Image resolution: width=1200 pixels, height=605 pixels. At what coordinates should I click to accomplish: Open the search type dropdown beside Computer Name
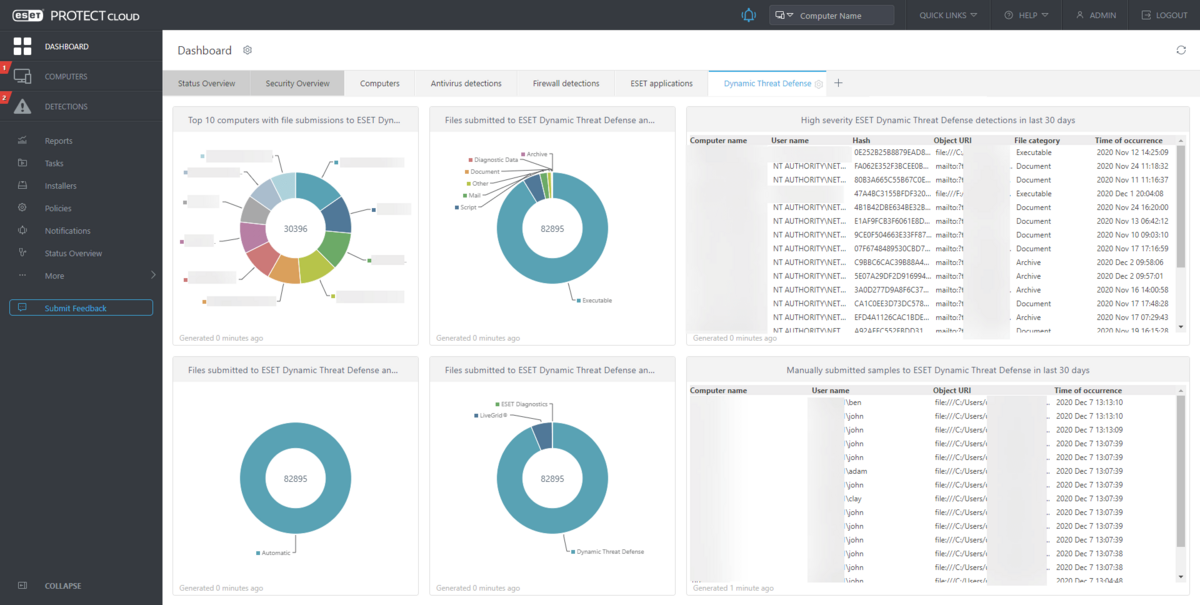pyautogui.click(x=783, y=15)
